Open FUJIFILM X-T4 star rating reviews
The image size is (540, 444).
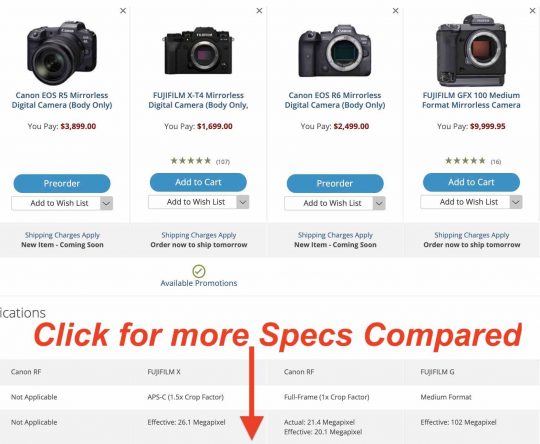click(200, 161)
